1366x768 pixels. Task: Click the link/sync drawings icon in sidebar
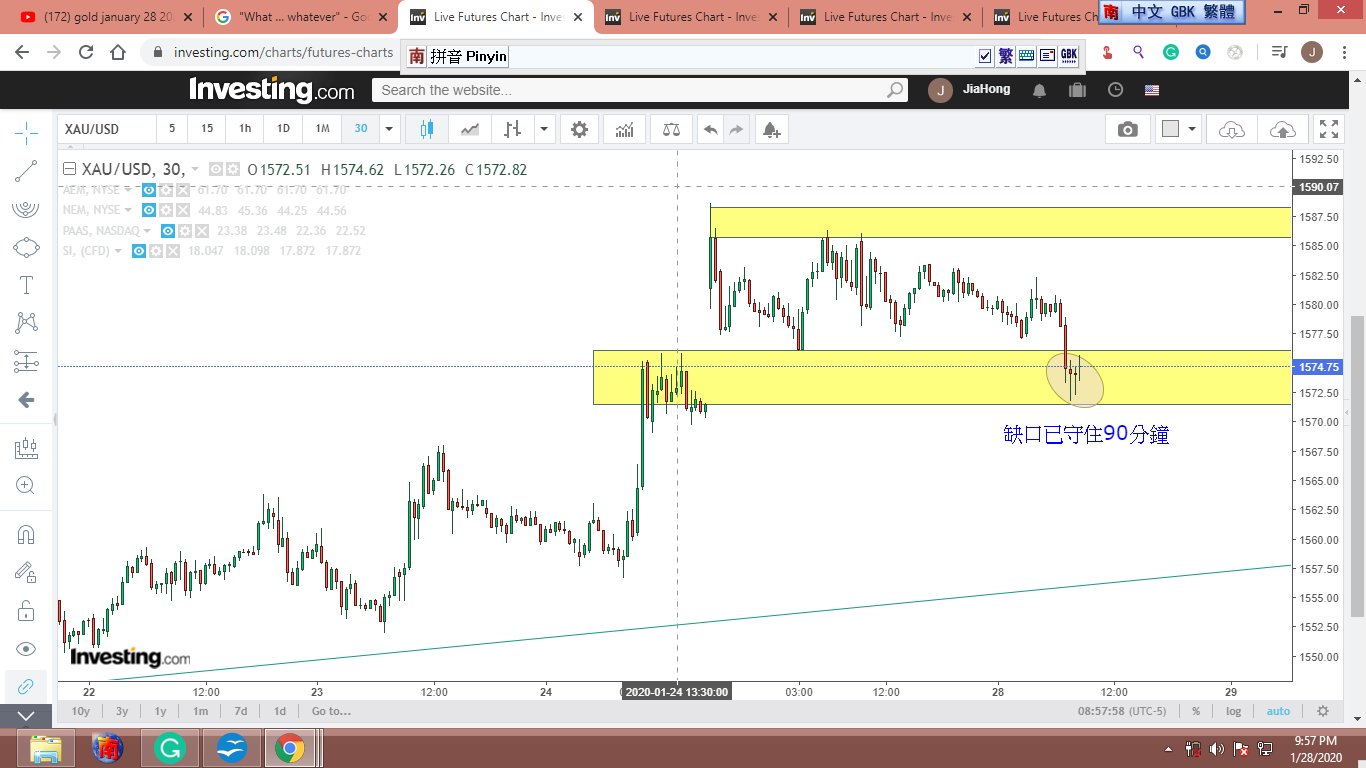click(26, 687)
